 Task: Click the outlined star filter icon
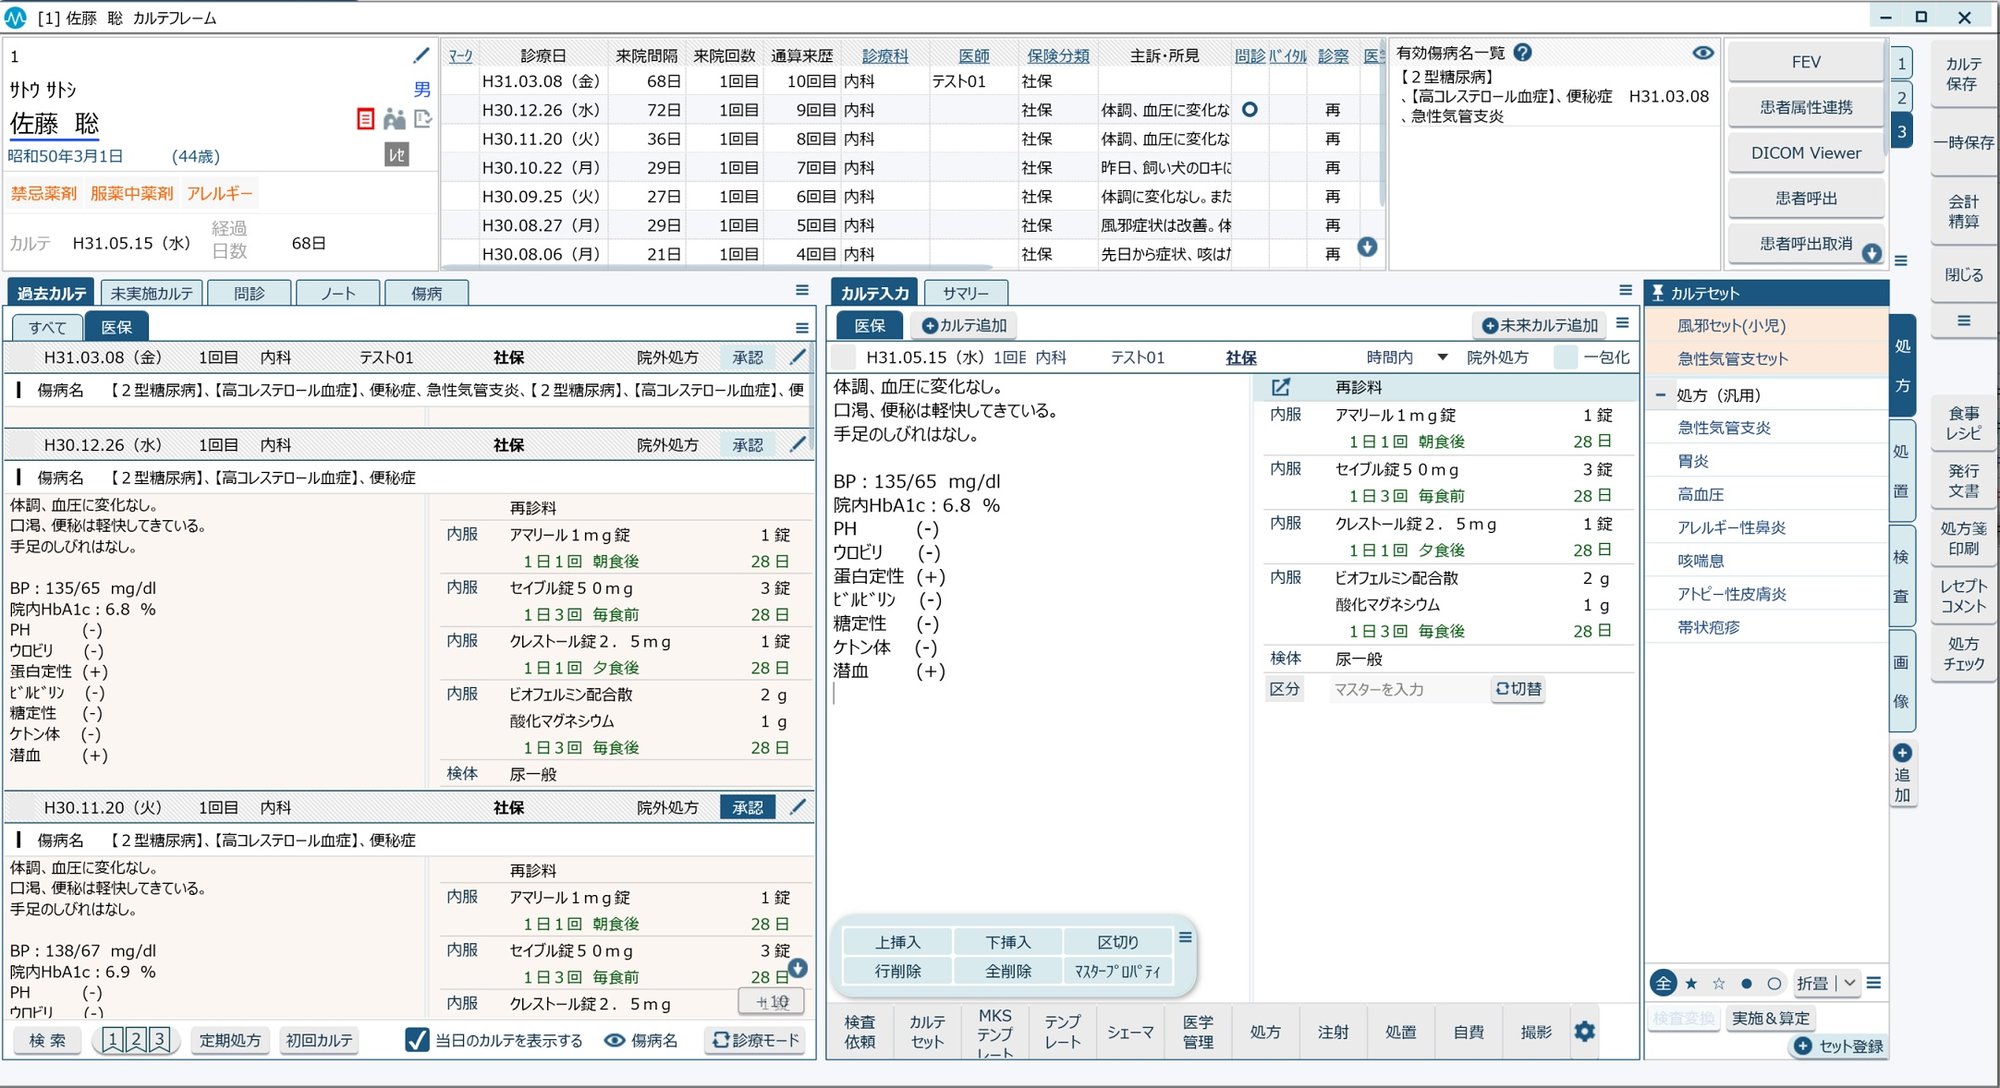tap(1719, 983)
